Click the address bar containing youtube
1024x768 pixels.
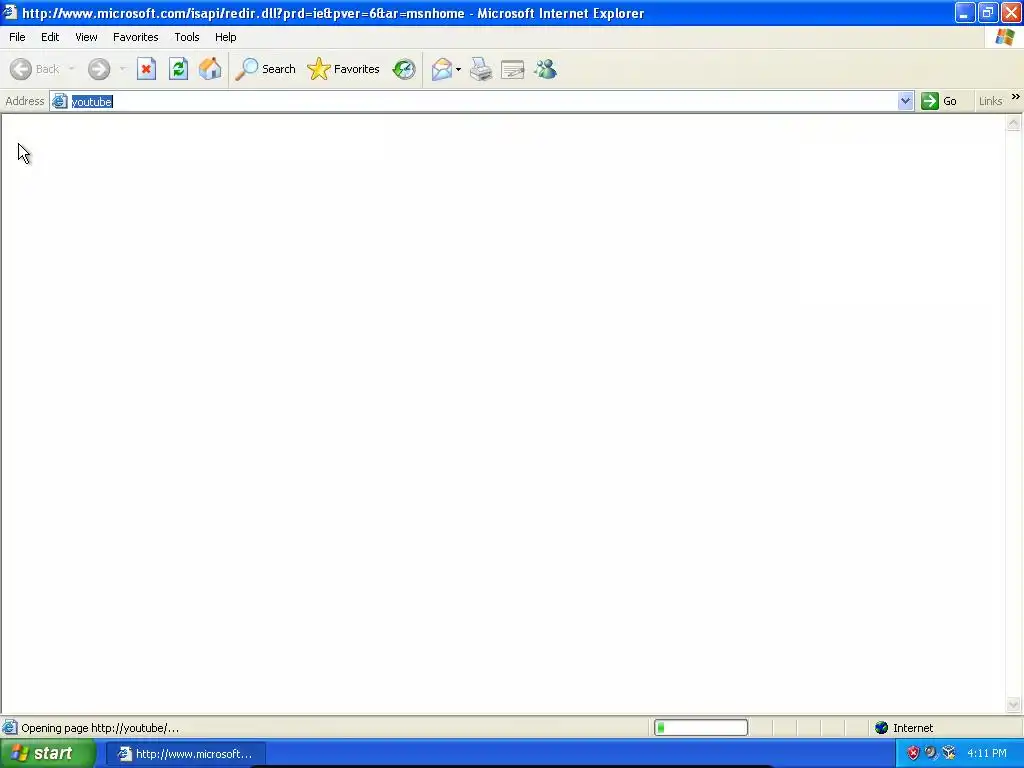click(483, 101)
